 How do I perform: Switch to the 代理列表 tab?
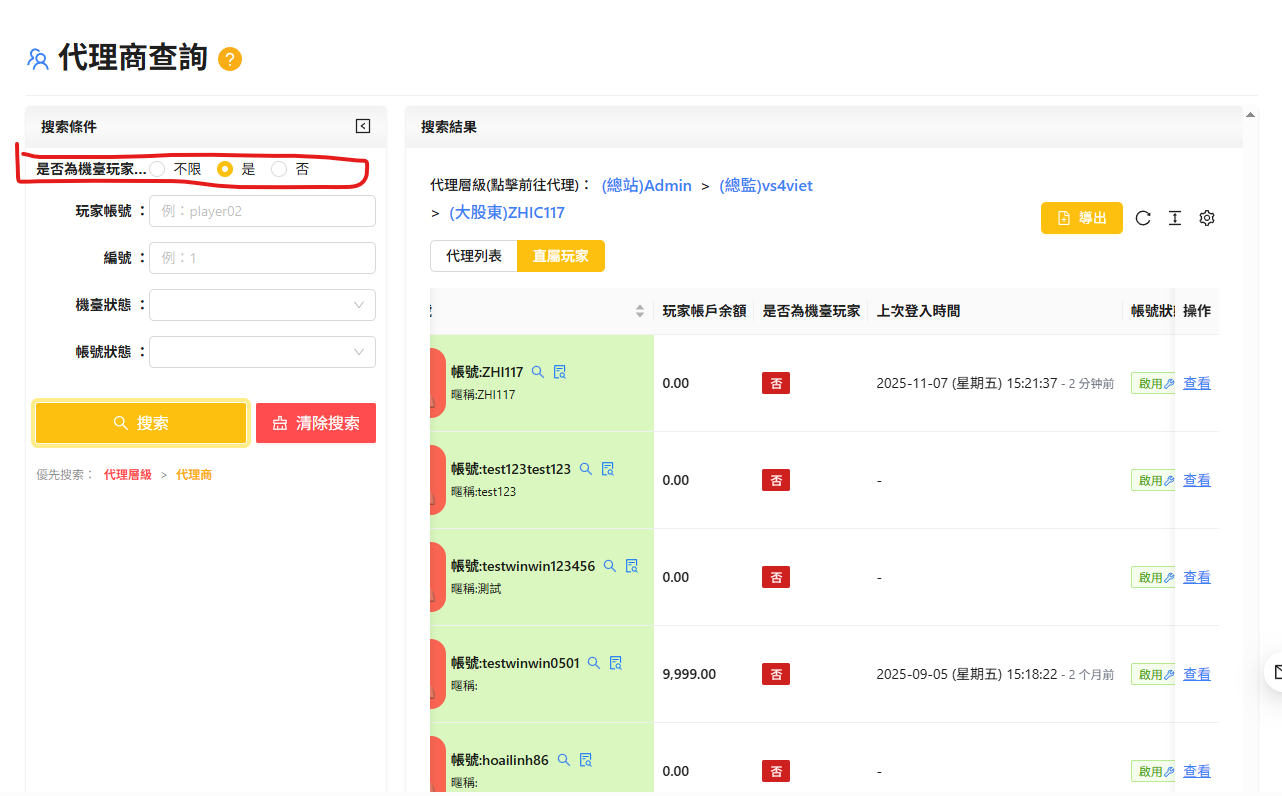[x=473, y=256]
